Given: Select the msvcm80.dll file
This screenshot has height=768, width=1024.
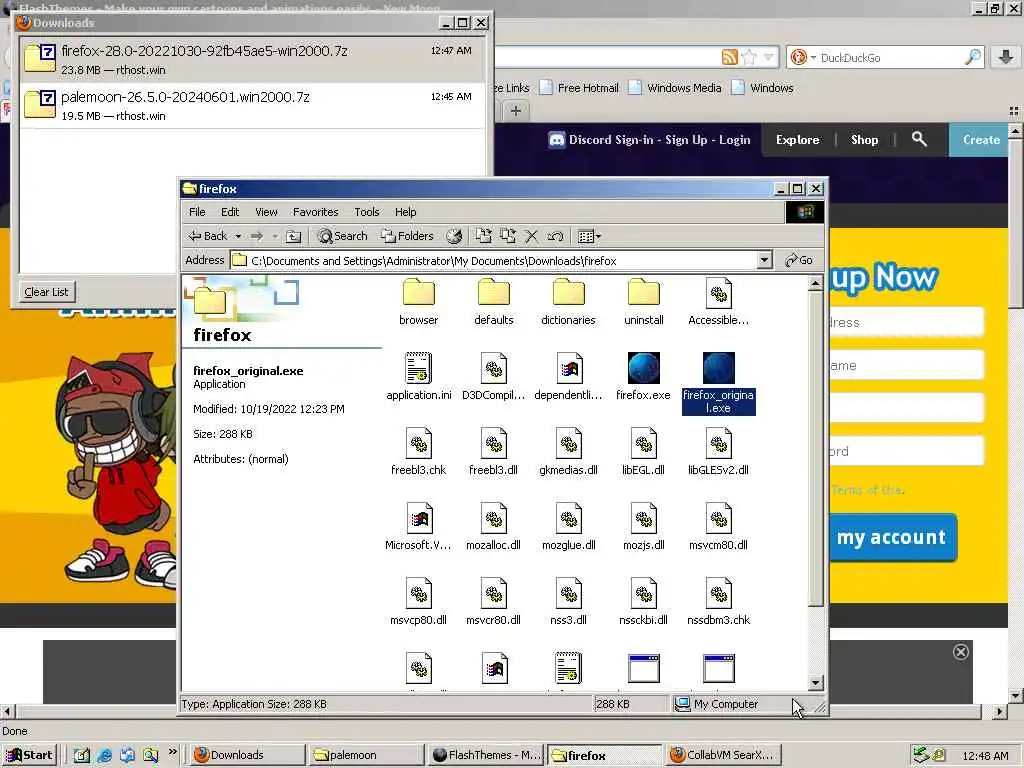Looking at the screenshot, I should pyautogui.click(x=718, y=526).
